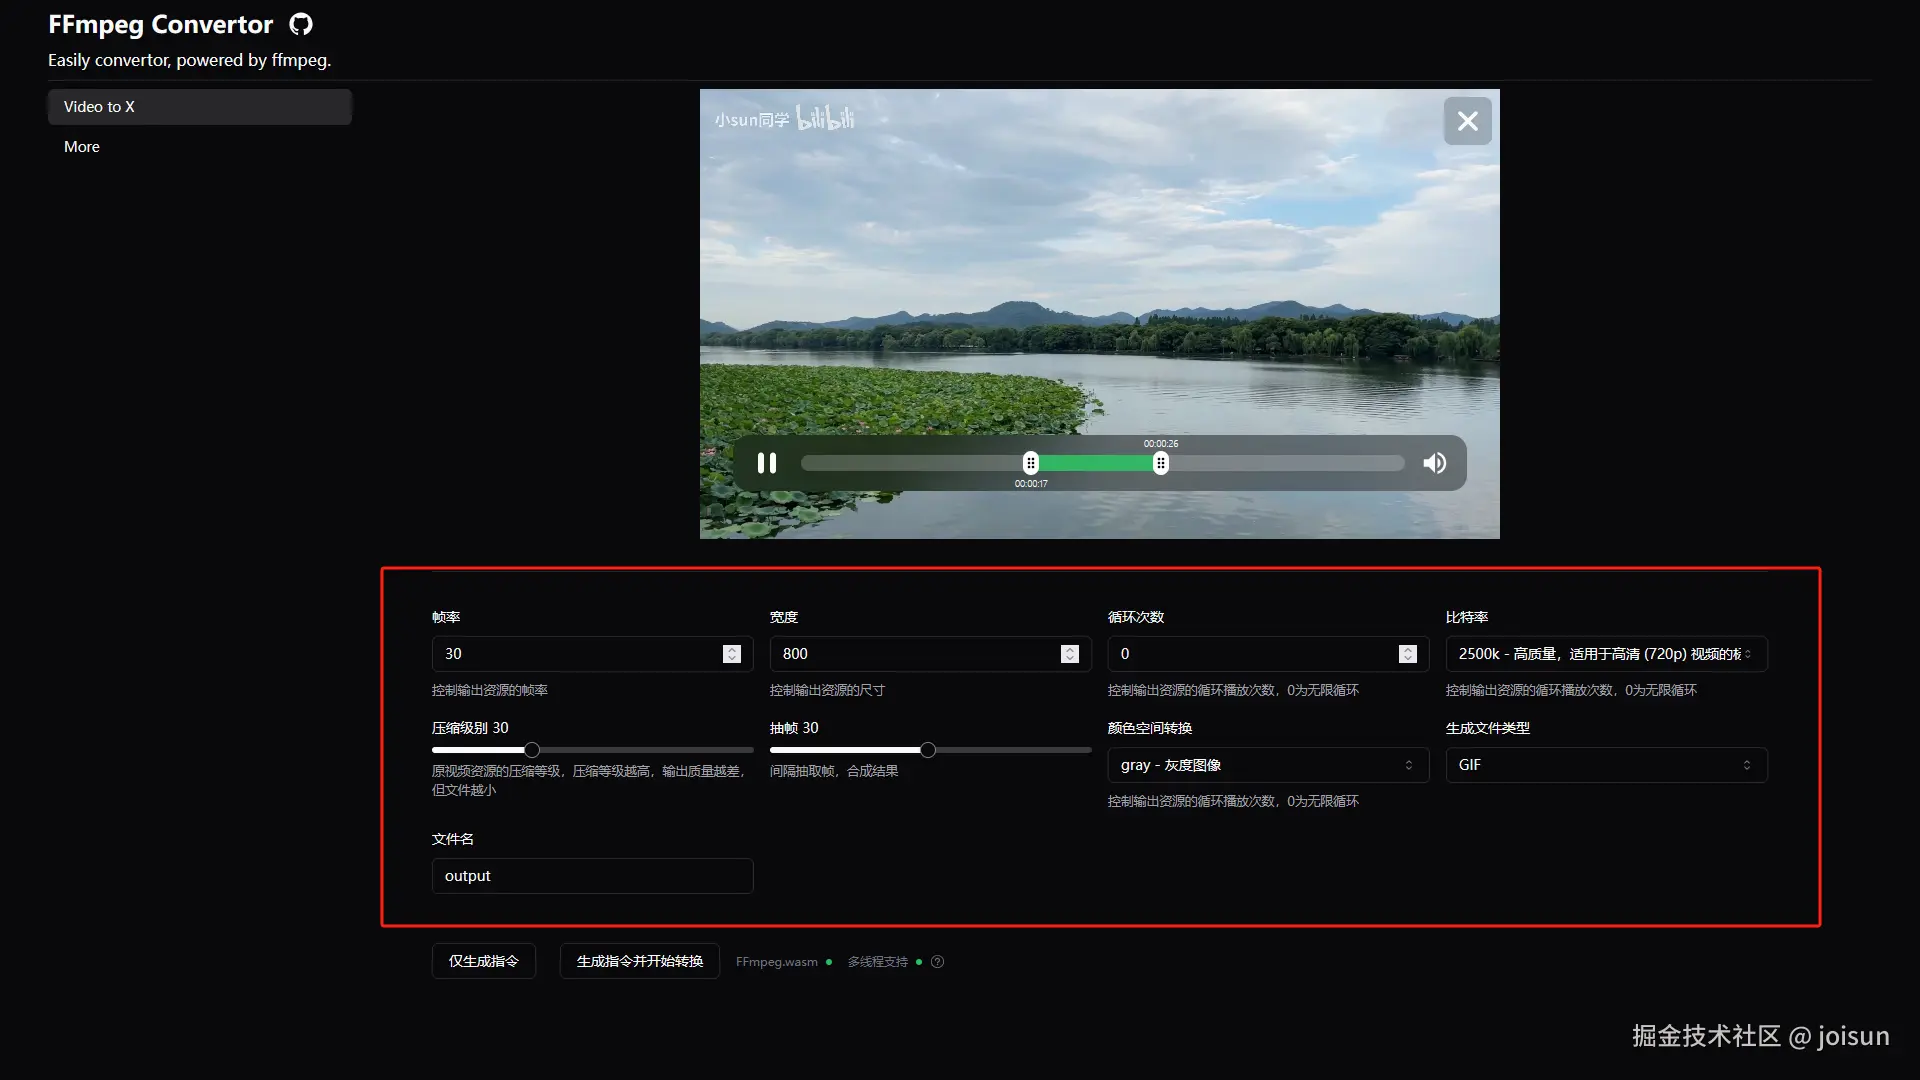1920x1080 pixels.
Task: Click the 压缩级别 compression slider handle
Action: pos(532,750)
